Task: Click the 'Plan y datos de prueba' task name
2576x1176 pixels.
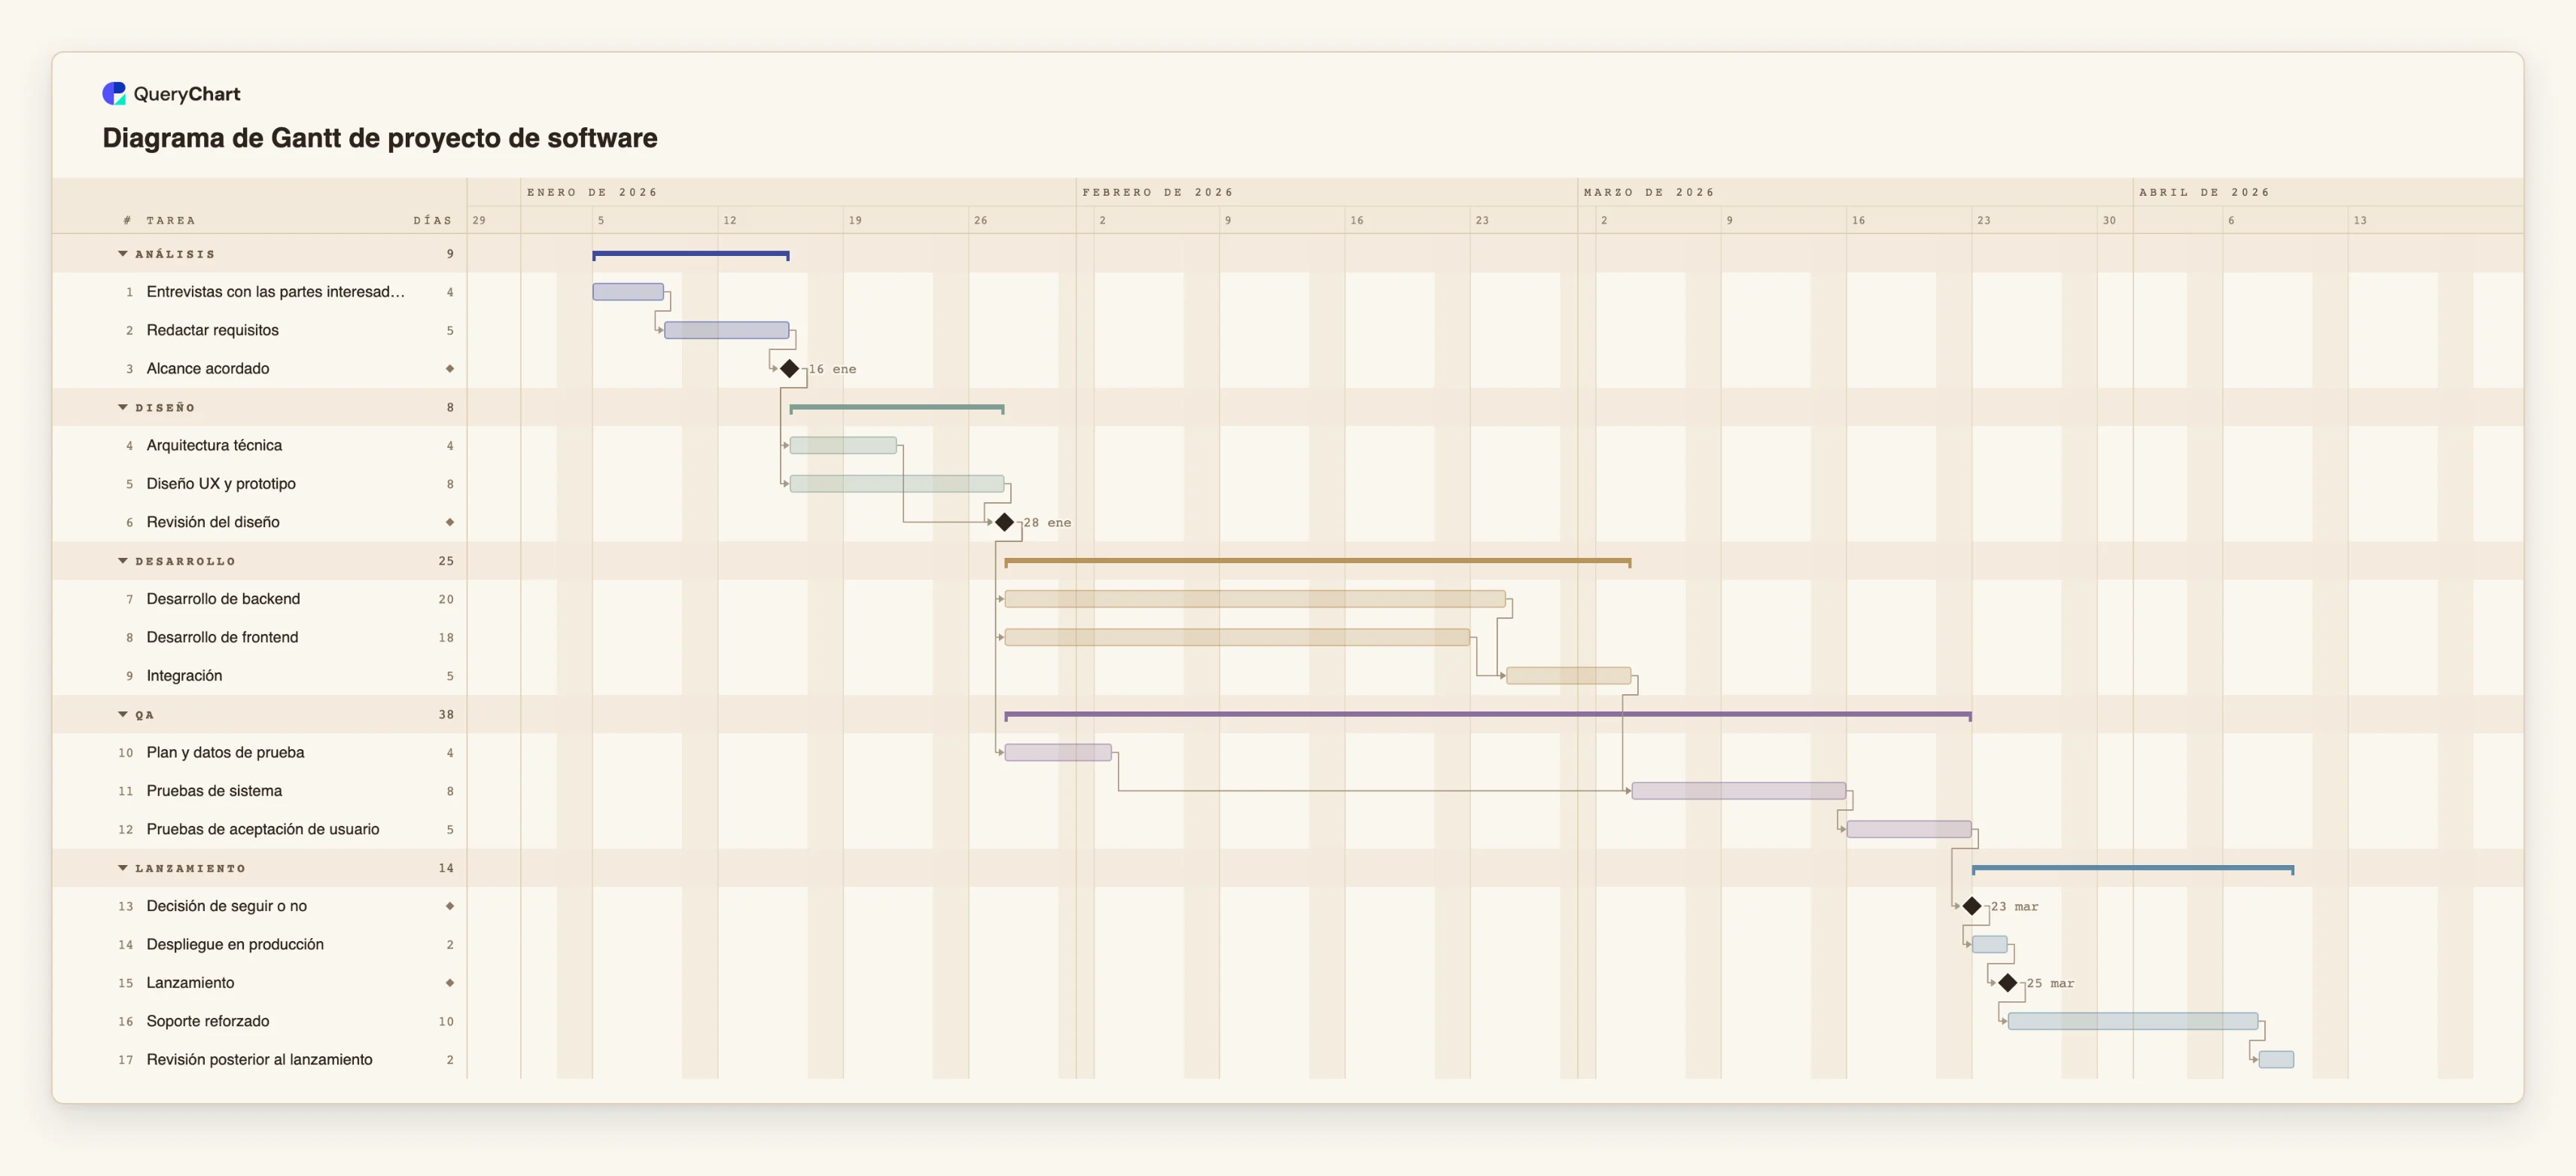Action: click(x=225, y=752)
